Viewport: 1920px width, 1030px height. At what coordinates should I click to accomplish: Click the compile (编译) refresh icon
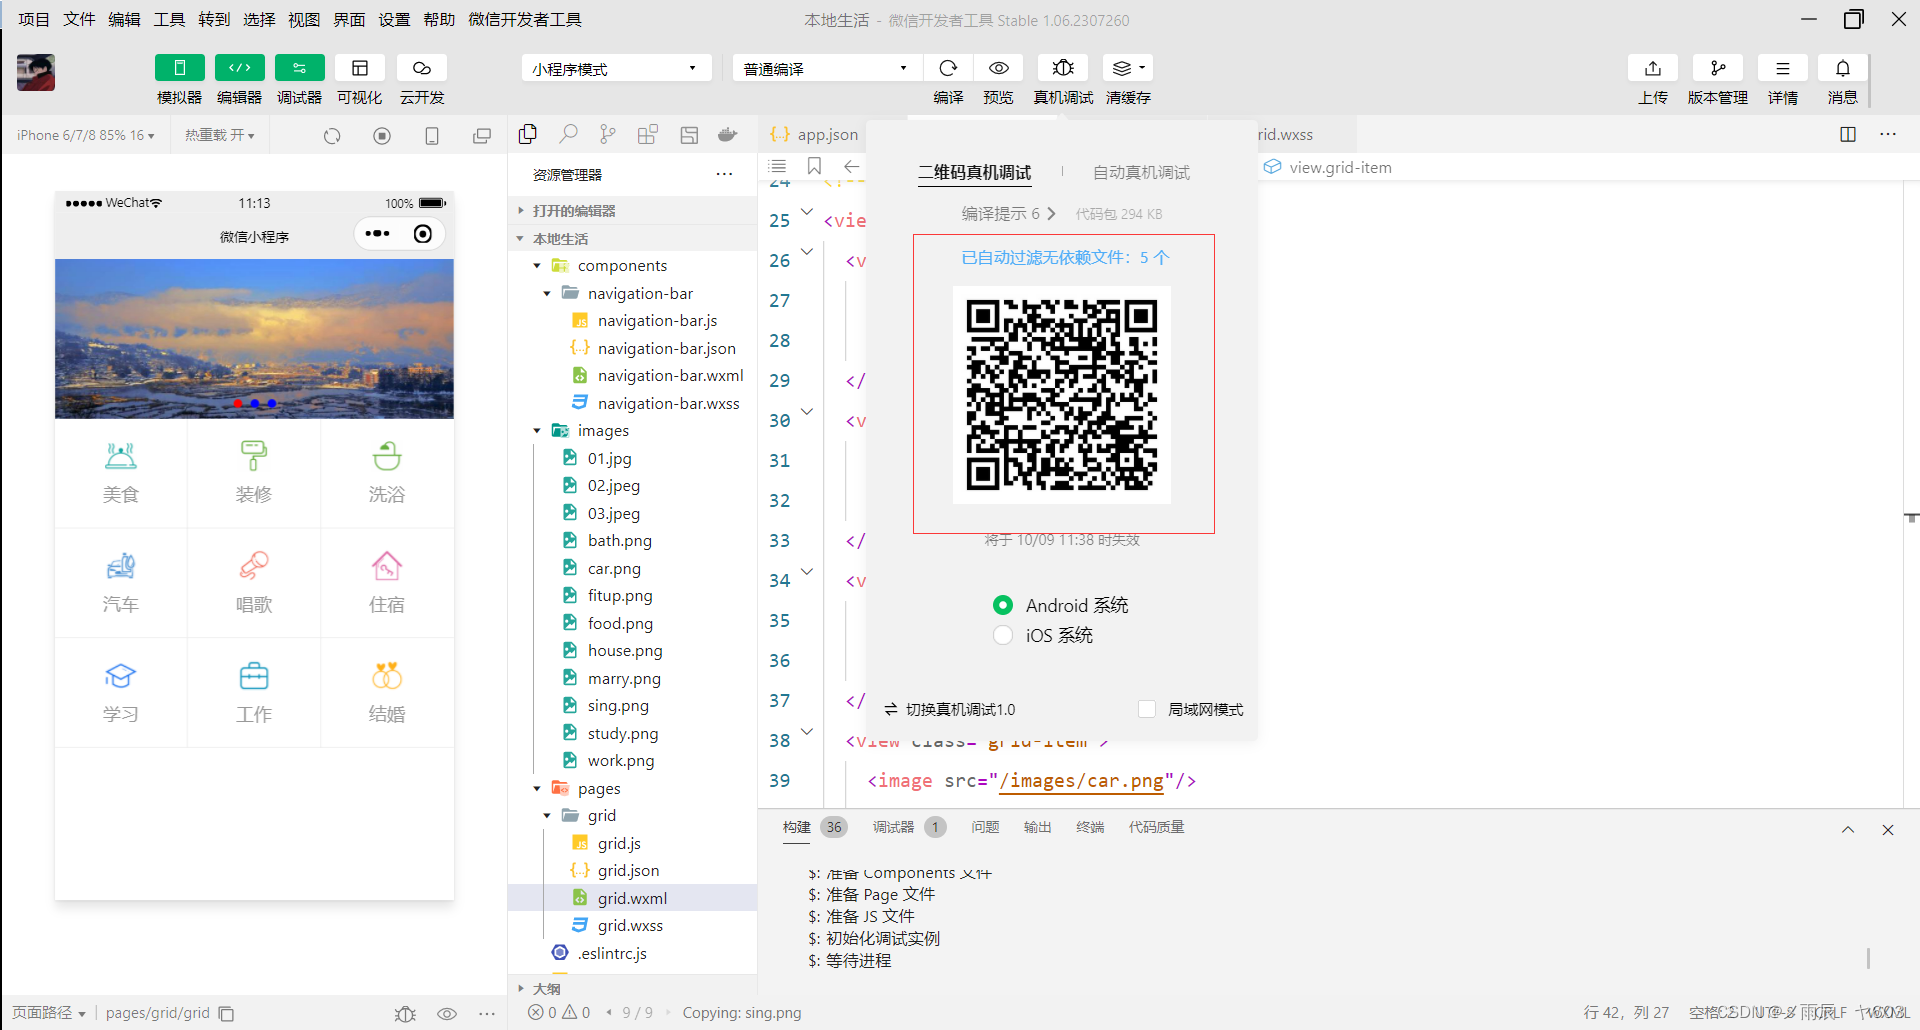tap(948, 68)
